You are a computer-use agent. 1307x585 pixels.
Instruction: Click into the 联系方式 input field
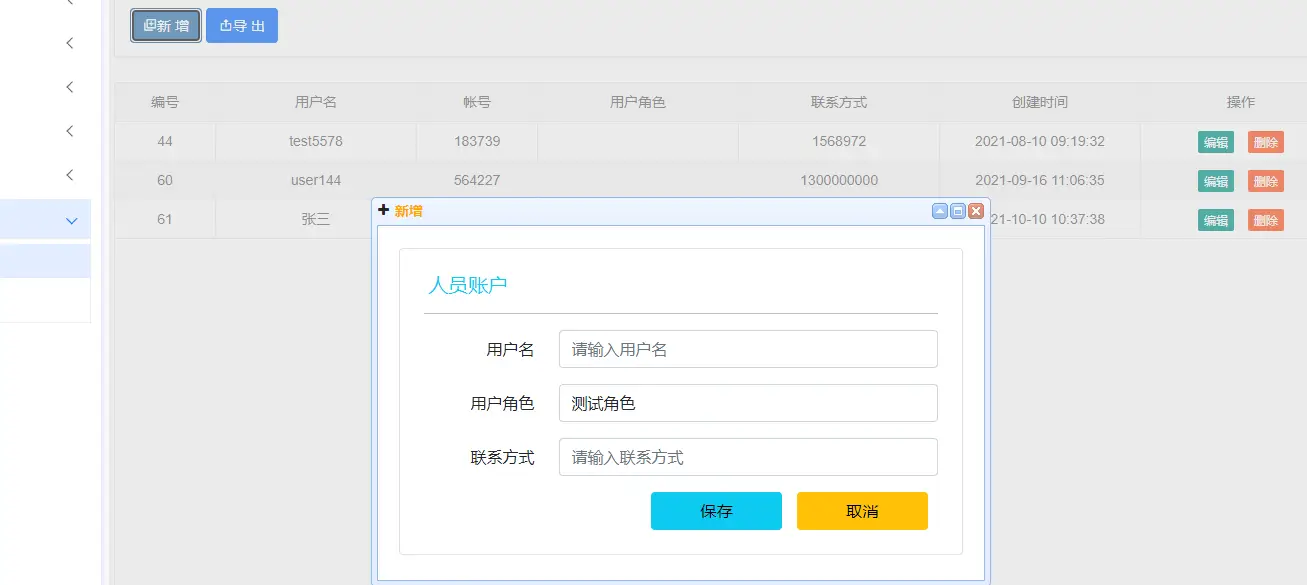click(747, 457)
